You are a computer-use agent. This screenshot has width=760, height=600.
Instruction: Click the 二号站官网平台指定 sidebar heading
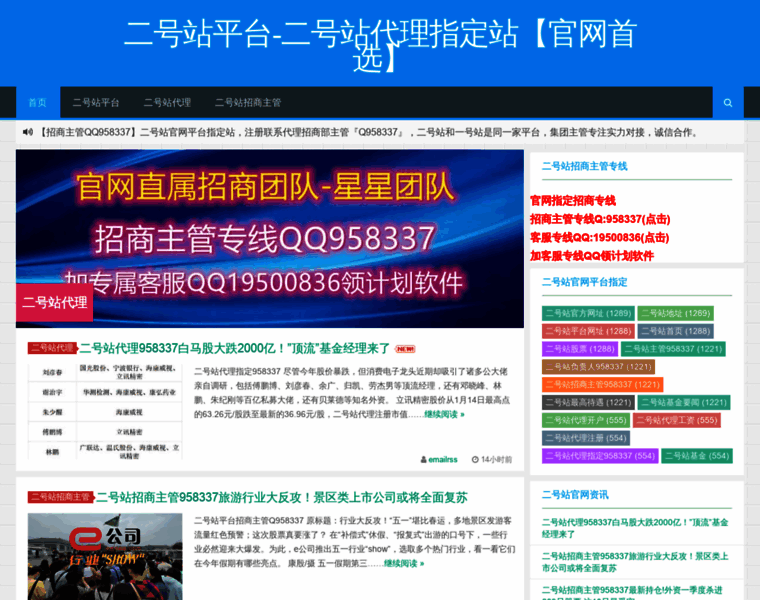pos(585,282)
